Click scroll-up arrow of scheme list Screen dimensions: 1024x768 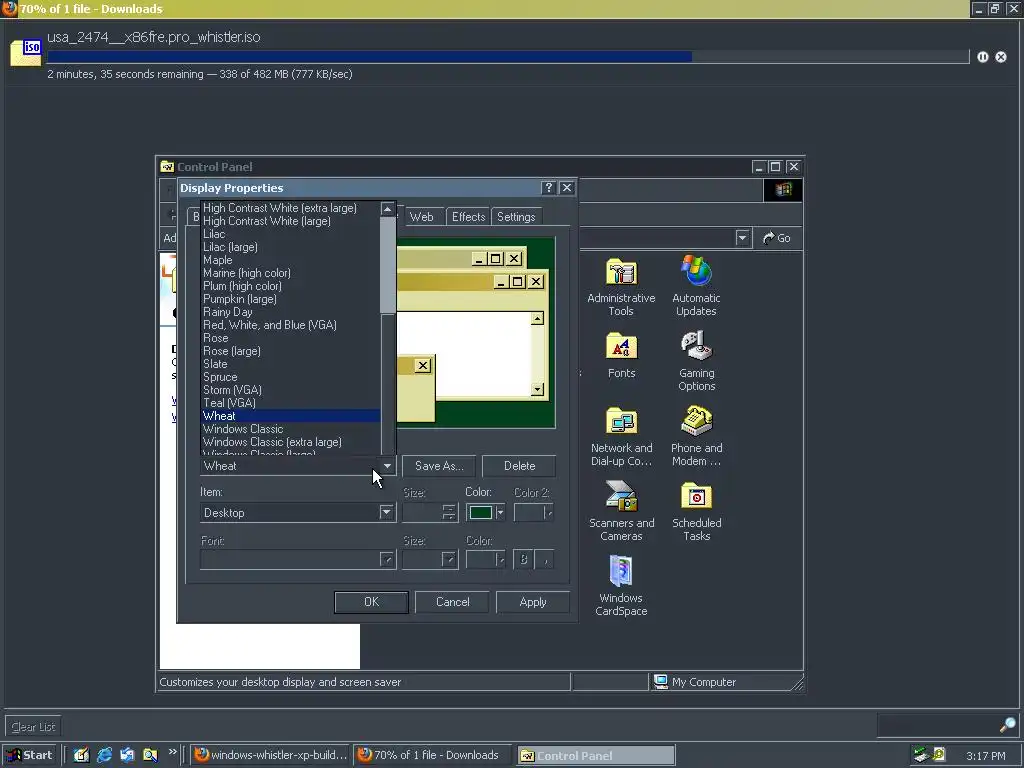tap(387, 209)
